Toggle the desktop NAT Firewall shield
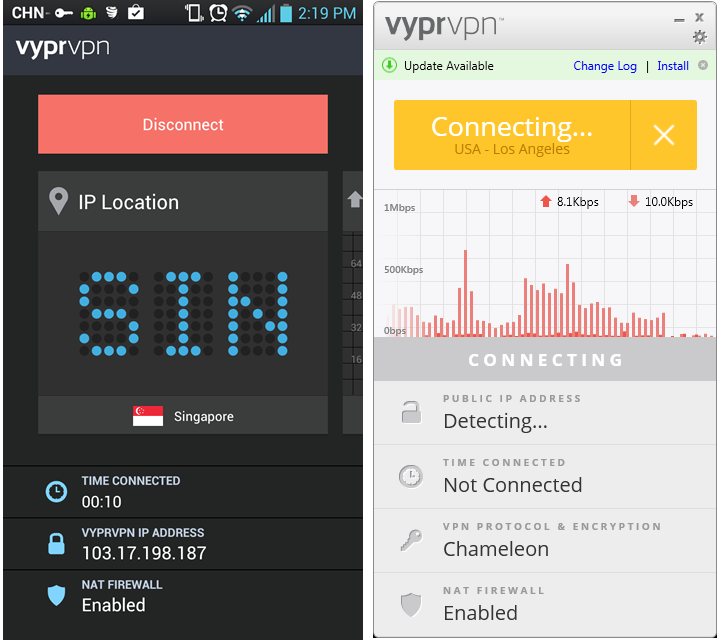720x640 pixels. tap(411, 604)
